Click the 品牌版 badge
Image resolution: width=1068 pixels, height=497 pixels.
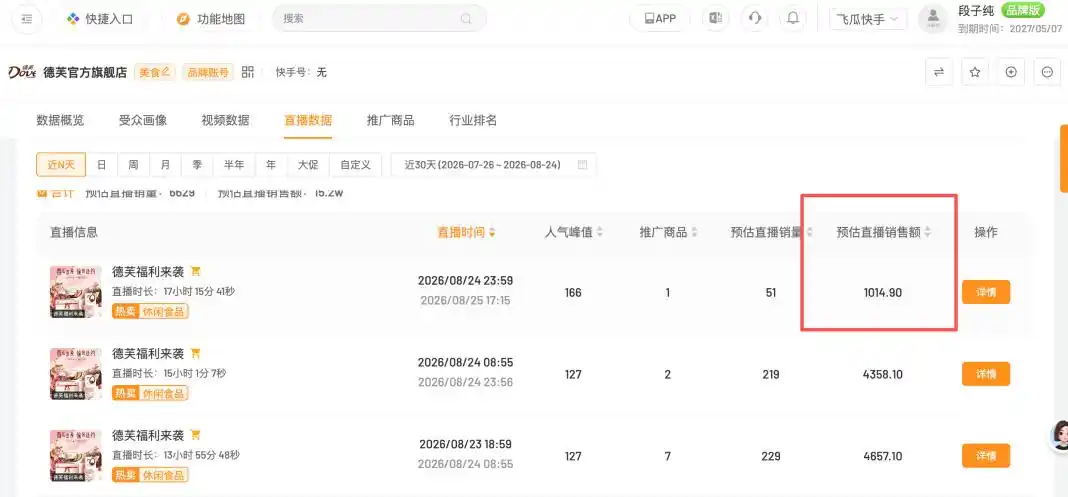click(x=1022, y=10)
